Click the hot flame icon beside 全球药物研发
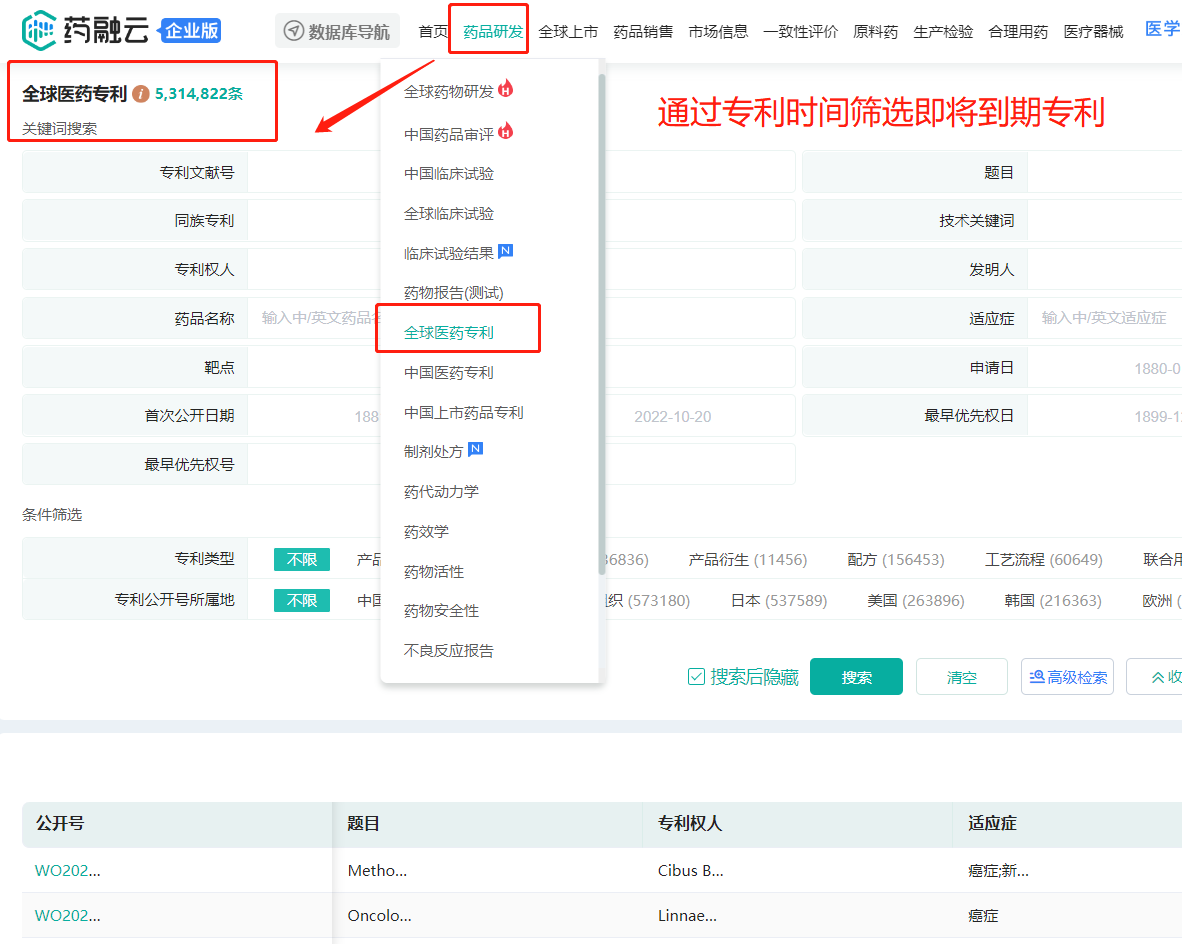 (x=506, y=90)
